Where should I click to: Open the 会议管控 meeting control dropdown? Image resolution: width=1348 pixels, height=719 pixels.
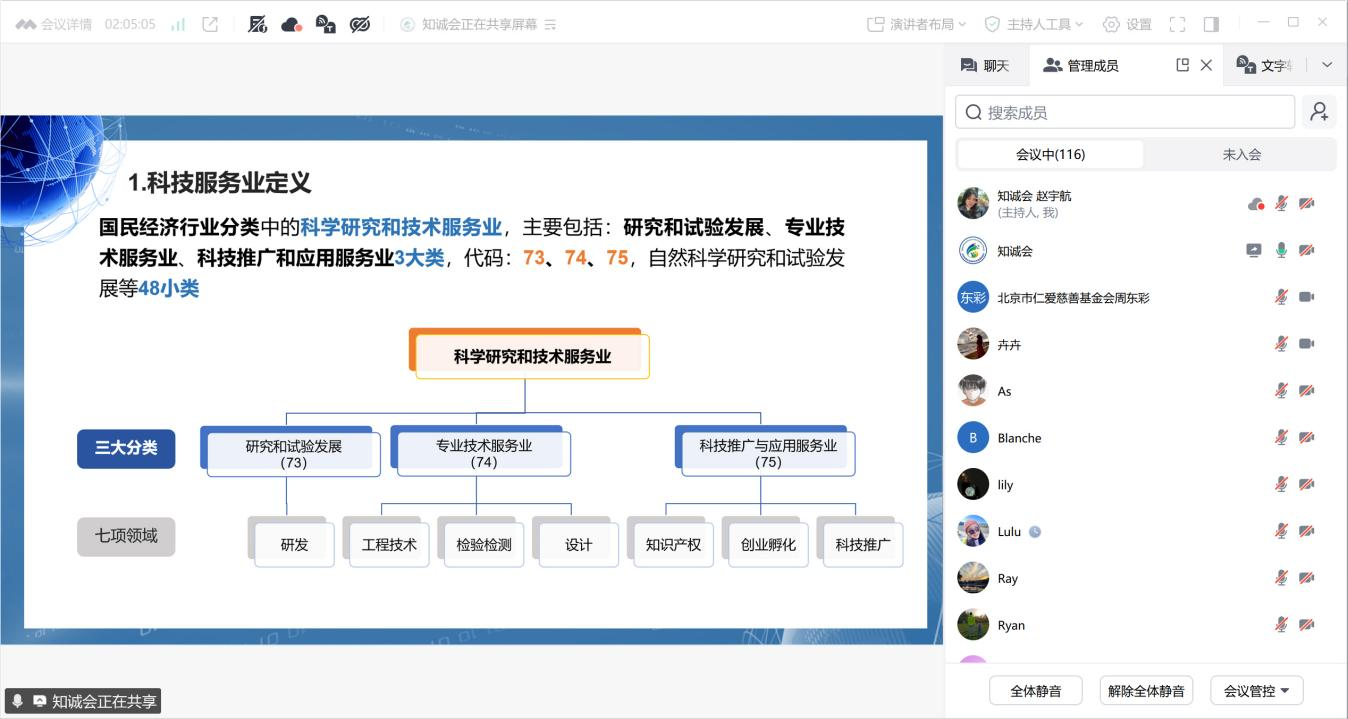(x=1257, y=691)
